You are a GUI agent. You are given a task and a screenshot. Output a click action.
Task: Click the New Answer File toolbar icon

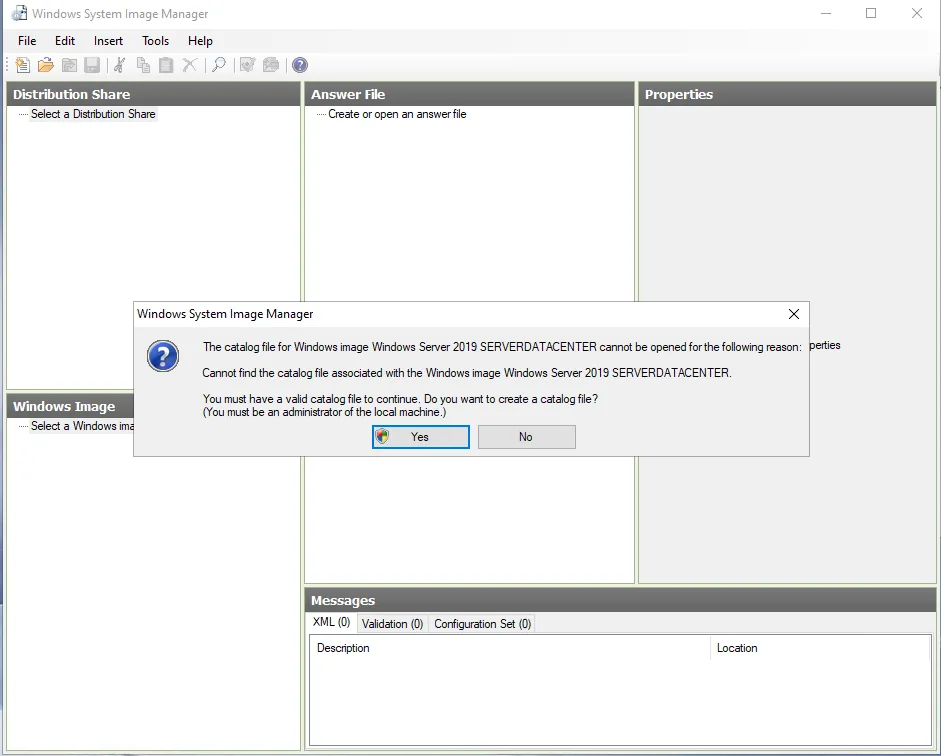click(x=23, y=65)
